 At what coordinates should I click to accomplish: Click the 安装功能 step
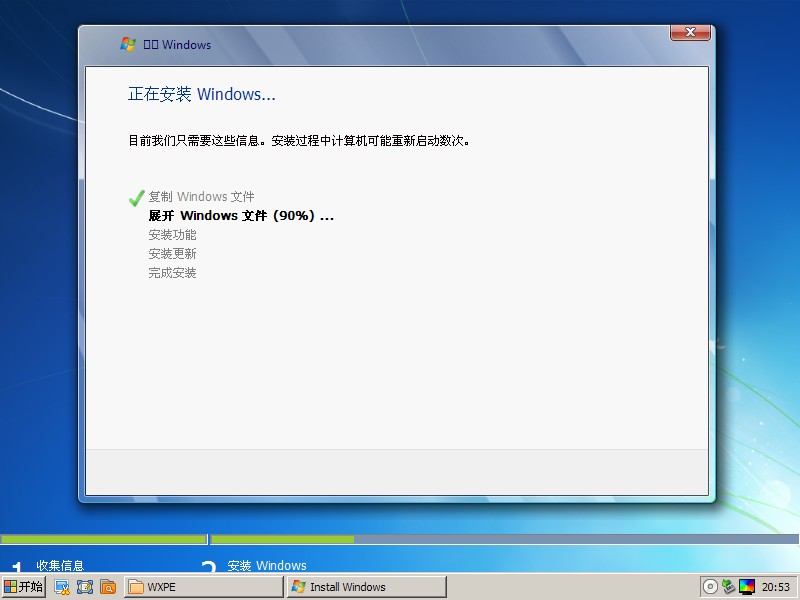click(172, 235)
